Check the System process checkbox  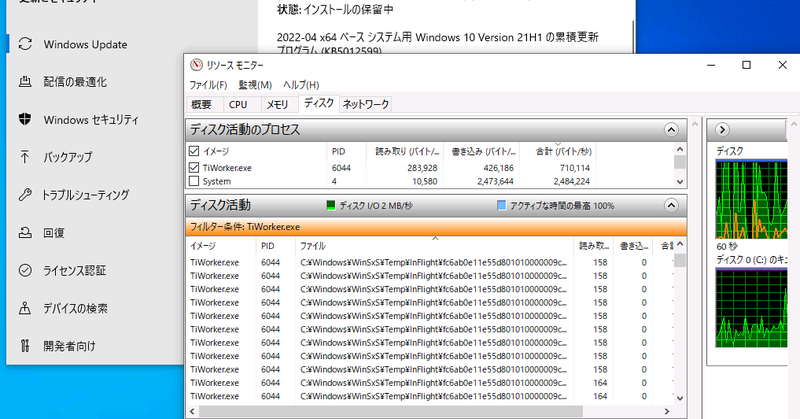click(194, 181)
